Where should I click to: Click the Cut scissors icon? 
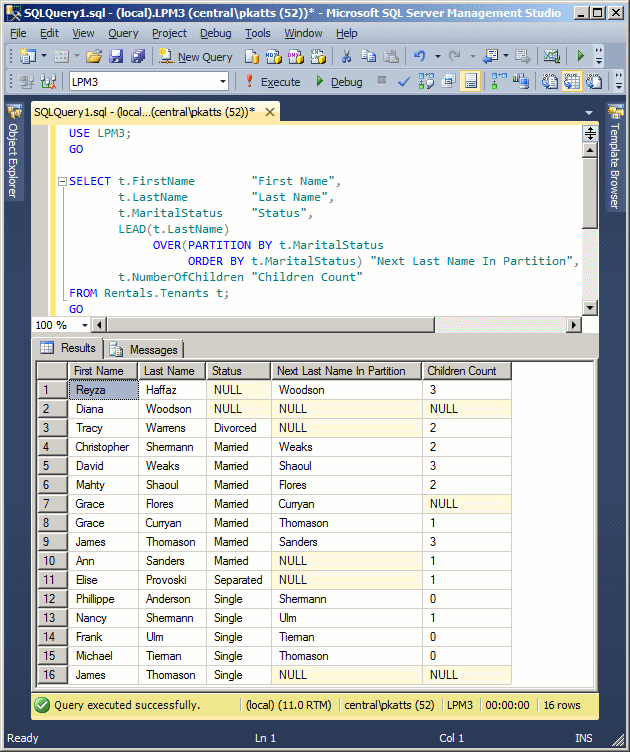point(346,57)
